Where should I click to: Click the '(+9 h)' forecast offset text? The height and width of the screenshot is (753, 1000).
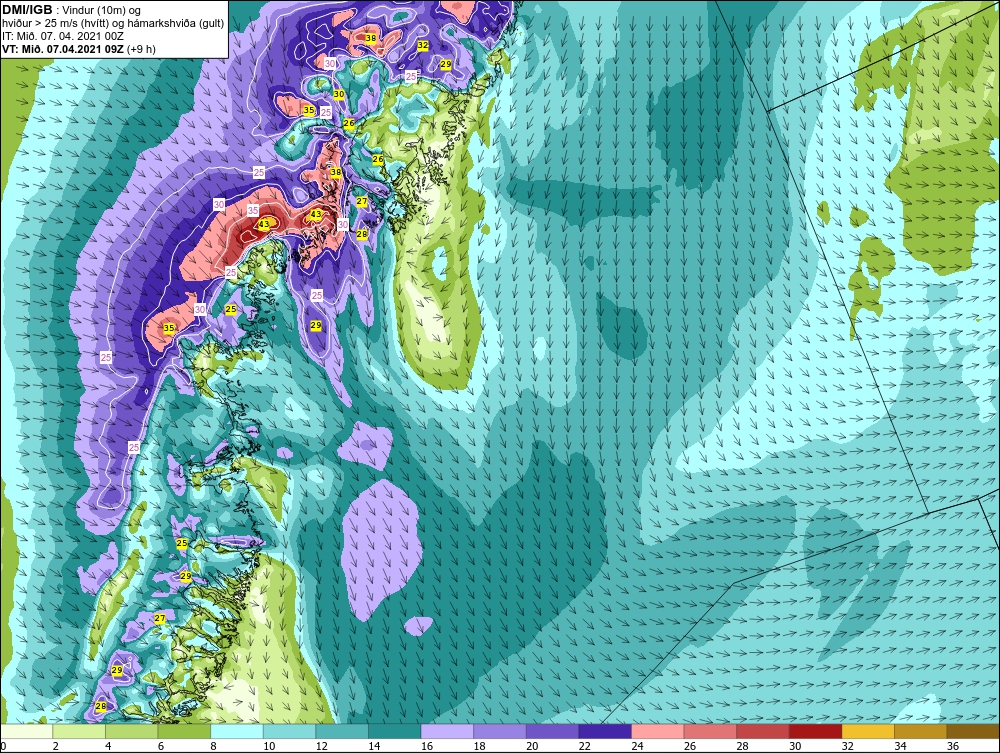pyautogui.click(x=141, y=49)
